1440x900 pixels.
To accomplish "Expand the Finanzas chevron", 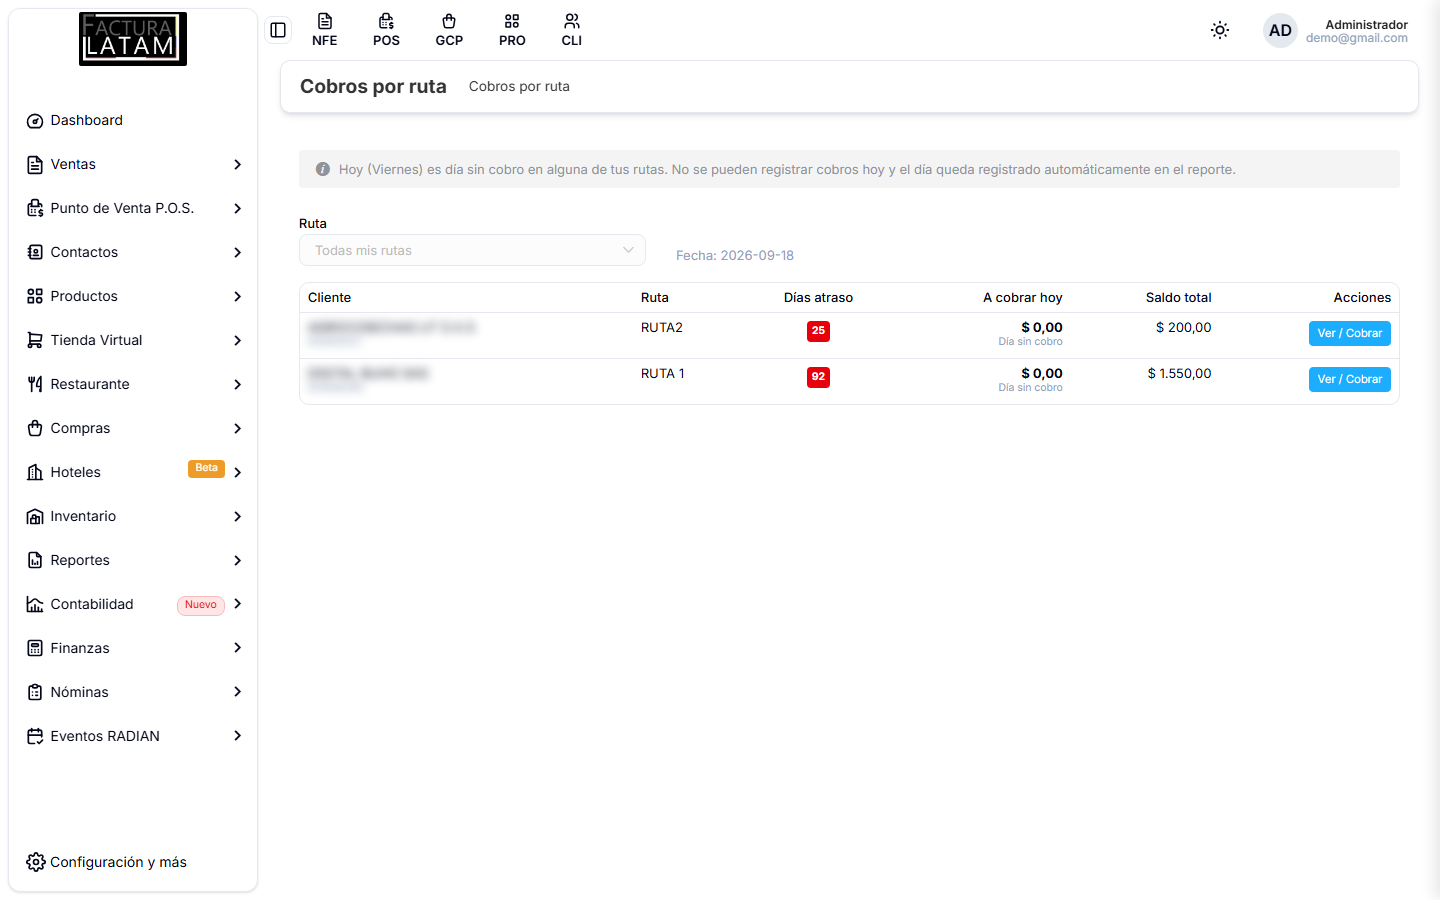I will pos(238,648).
